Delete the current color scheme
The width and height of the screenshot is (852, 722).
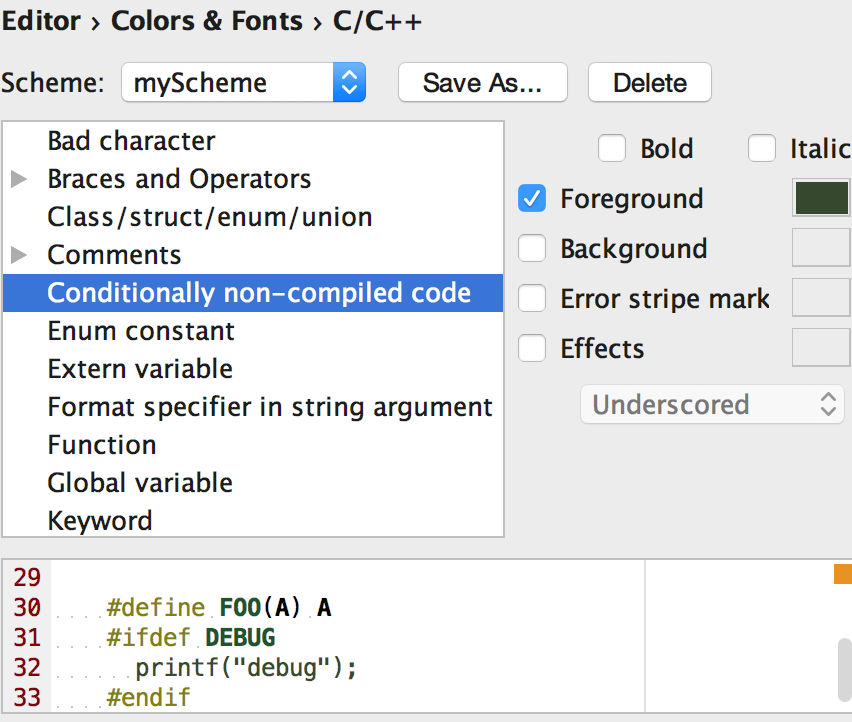(x=649, y=83)
